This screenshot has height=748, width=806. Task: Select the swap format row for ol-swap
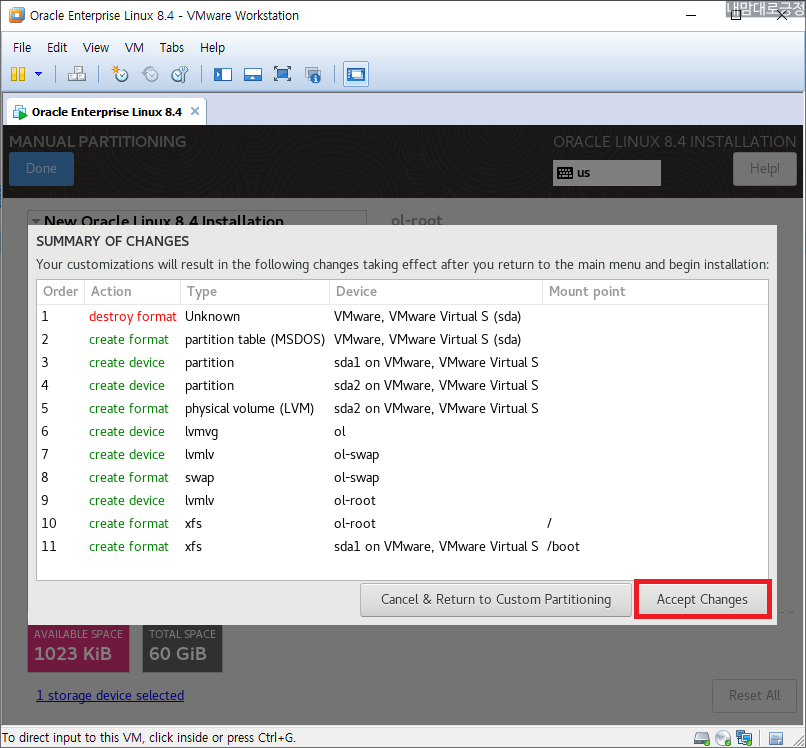click(402, 477)
